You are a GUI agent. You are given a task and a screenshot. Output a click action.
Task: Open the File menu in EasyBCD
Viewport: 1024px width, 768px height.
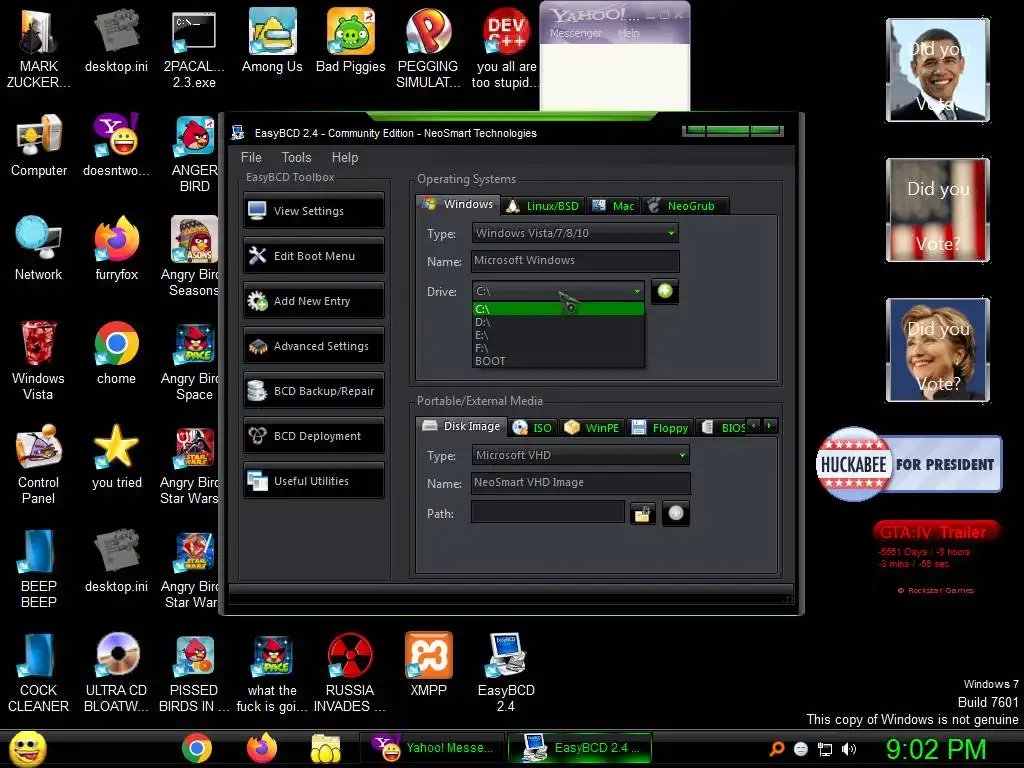point(251,157)
